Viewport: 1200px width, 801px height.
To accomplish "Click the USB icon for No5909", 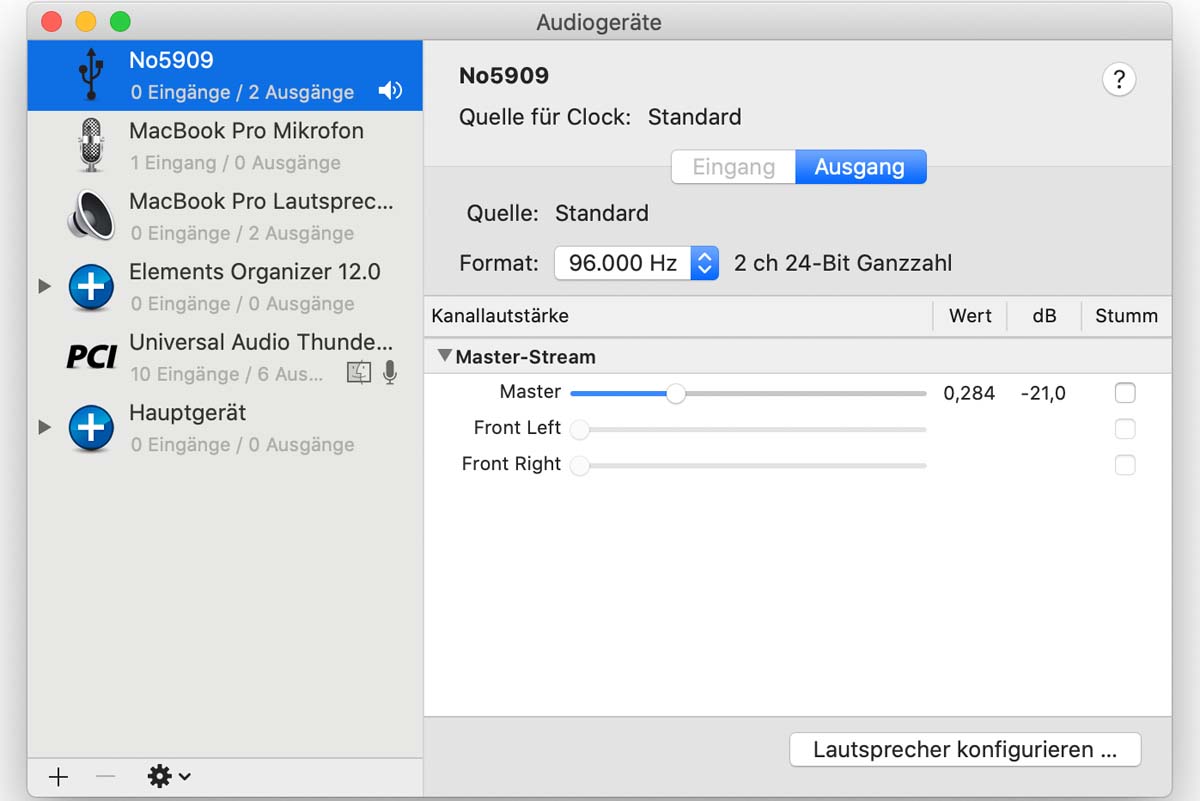I will (91, 76).
